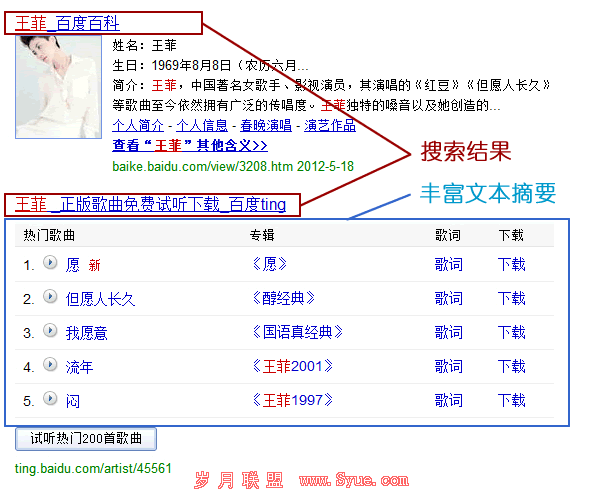Play the song 流年
The height and width of the screenshot is (490, 600).
(50, 365)
